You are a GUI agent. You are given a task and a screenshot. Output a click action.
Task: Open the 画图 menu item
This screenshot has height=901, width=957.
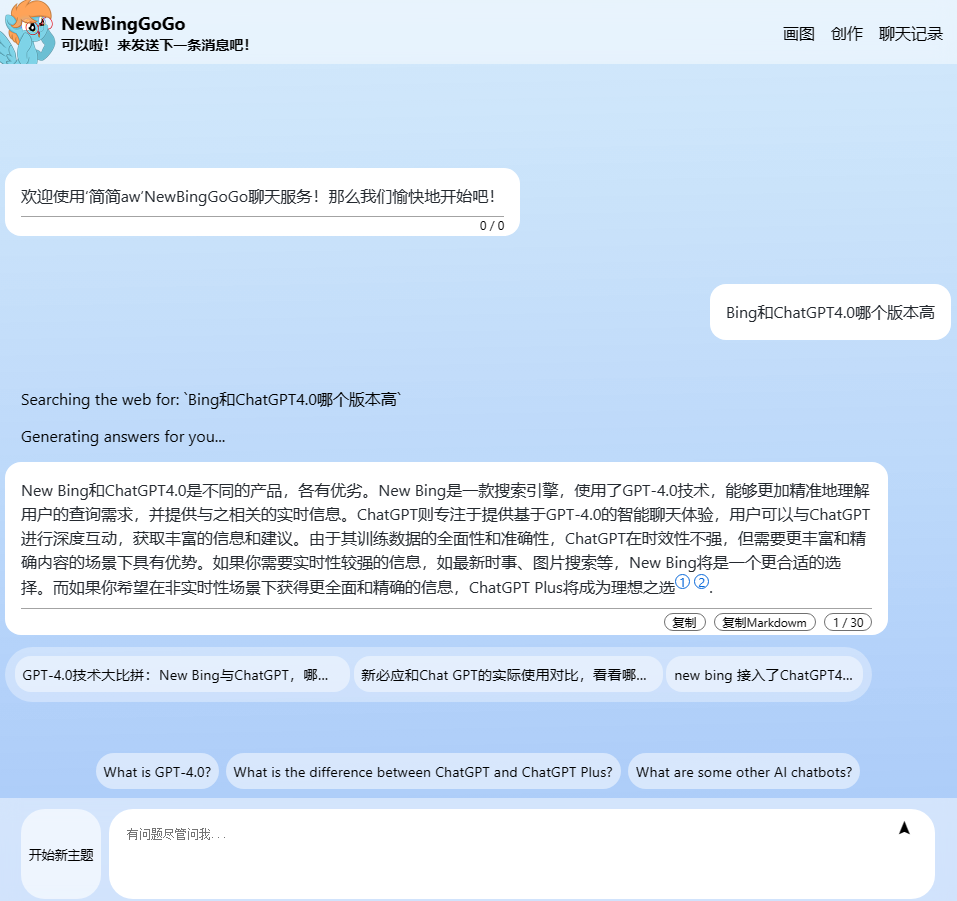click(x=798, y=34)
